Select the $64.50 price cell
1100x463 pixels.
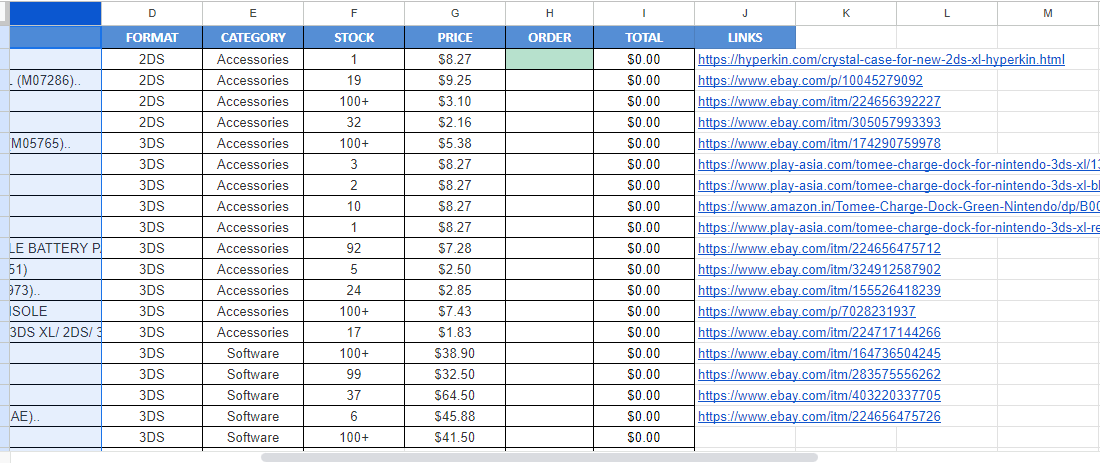tap(455, 396)
